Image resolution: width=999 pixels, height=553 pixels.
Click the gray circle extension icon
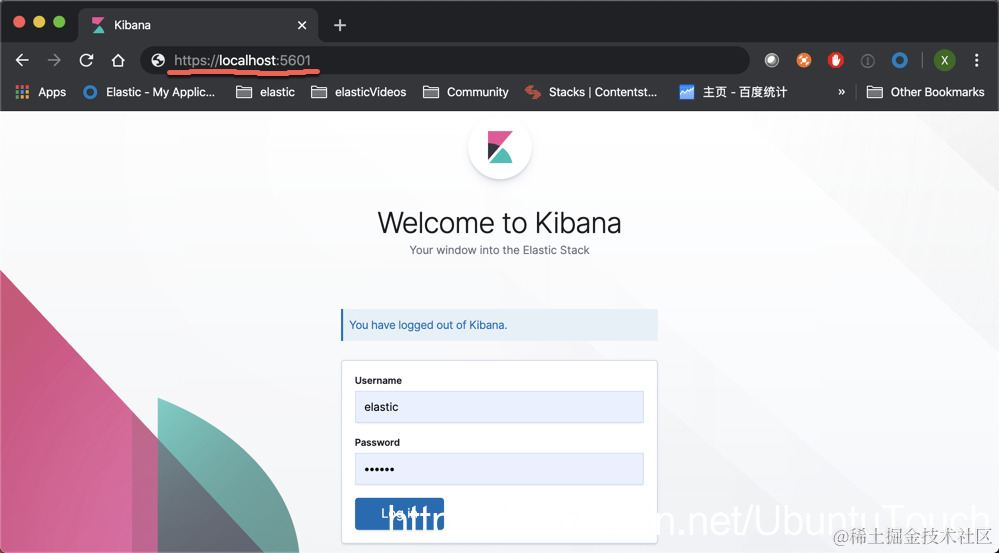(772, 61)
